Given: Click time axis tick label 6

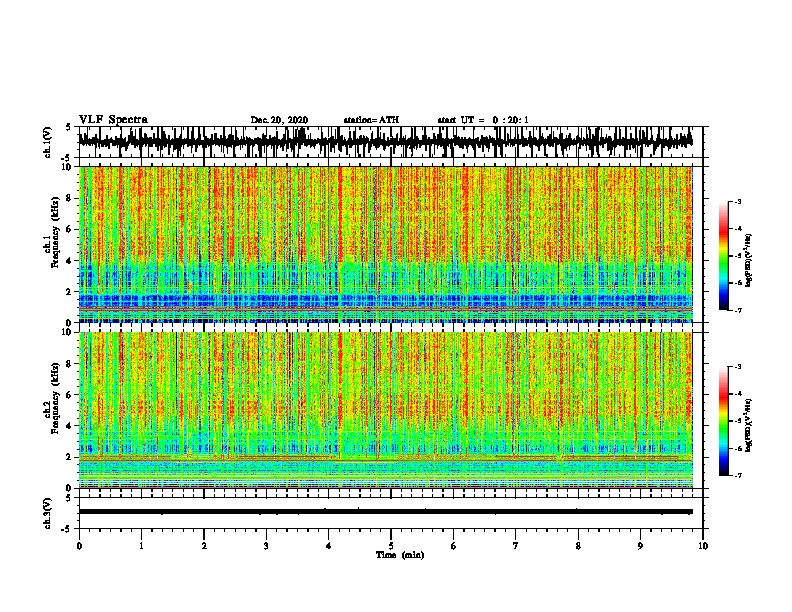Looking at the screenshot, I should (454, 546).
